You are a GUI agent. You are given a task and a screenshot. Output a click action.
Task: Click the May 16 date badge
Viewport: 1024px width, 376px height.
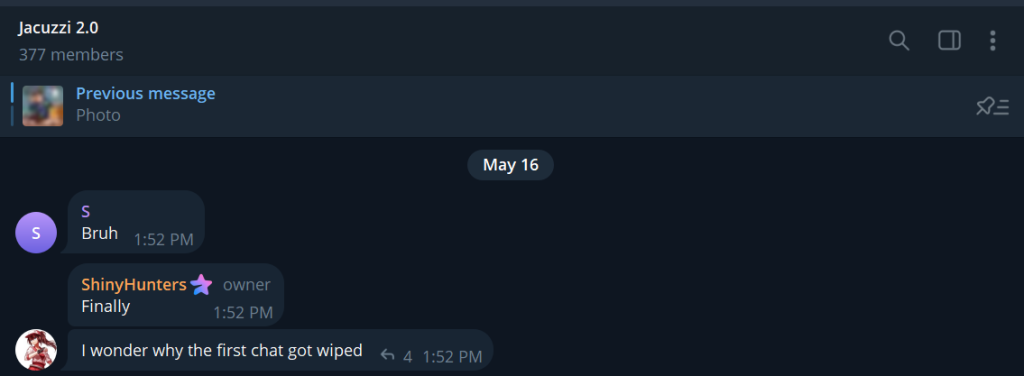coord(511,165)
